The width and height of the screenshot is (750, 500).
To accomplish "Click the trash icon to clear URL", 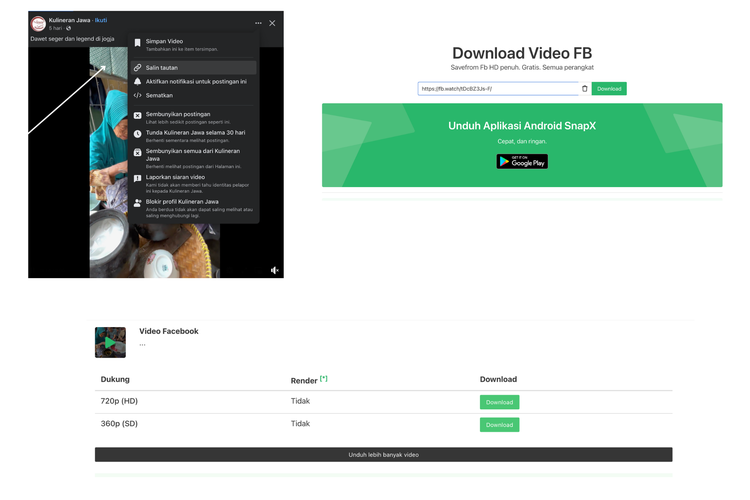I will 585,89.
